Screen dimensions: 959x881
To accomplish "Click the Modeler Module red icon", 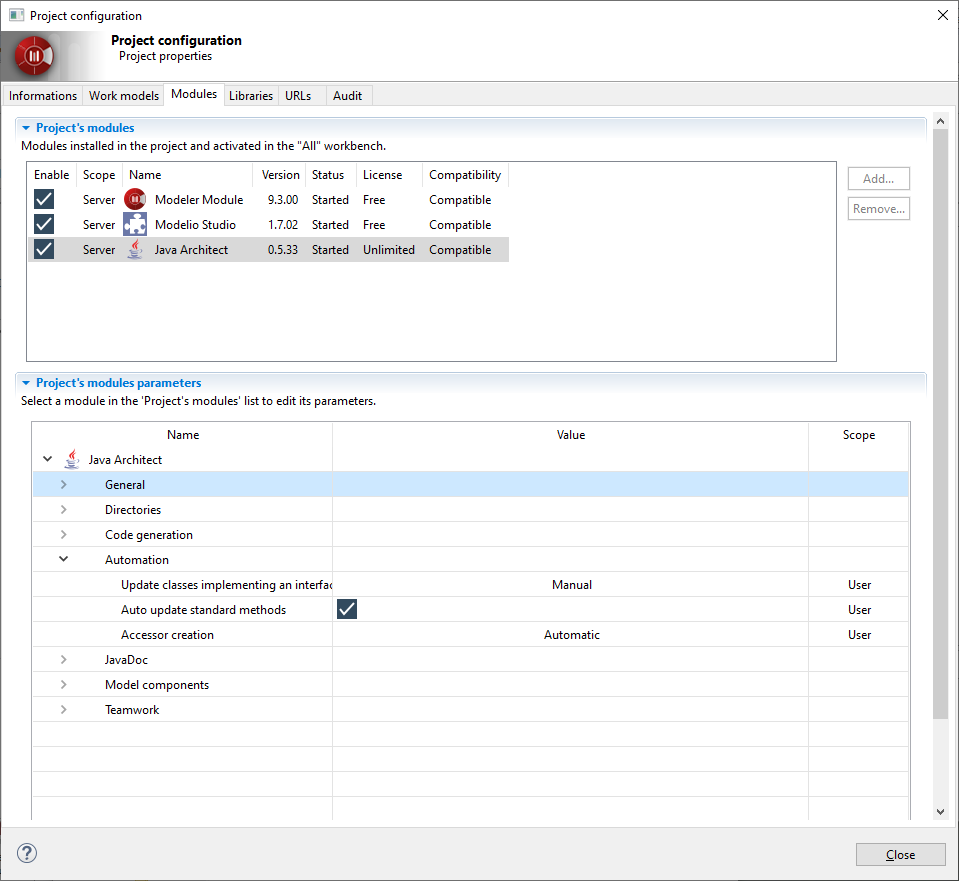I will click(135, 199).
